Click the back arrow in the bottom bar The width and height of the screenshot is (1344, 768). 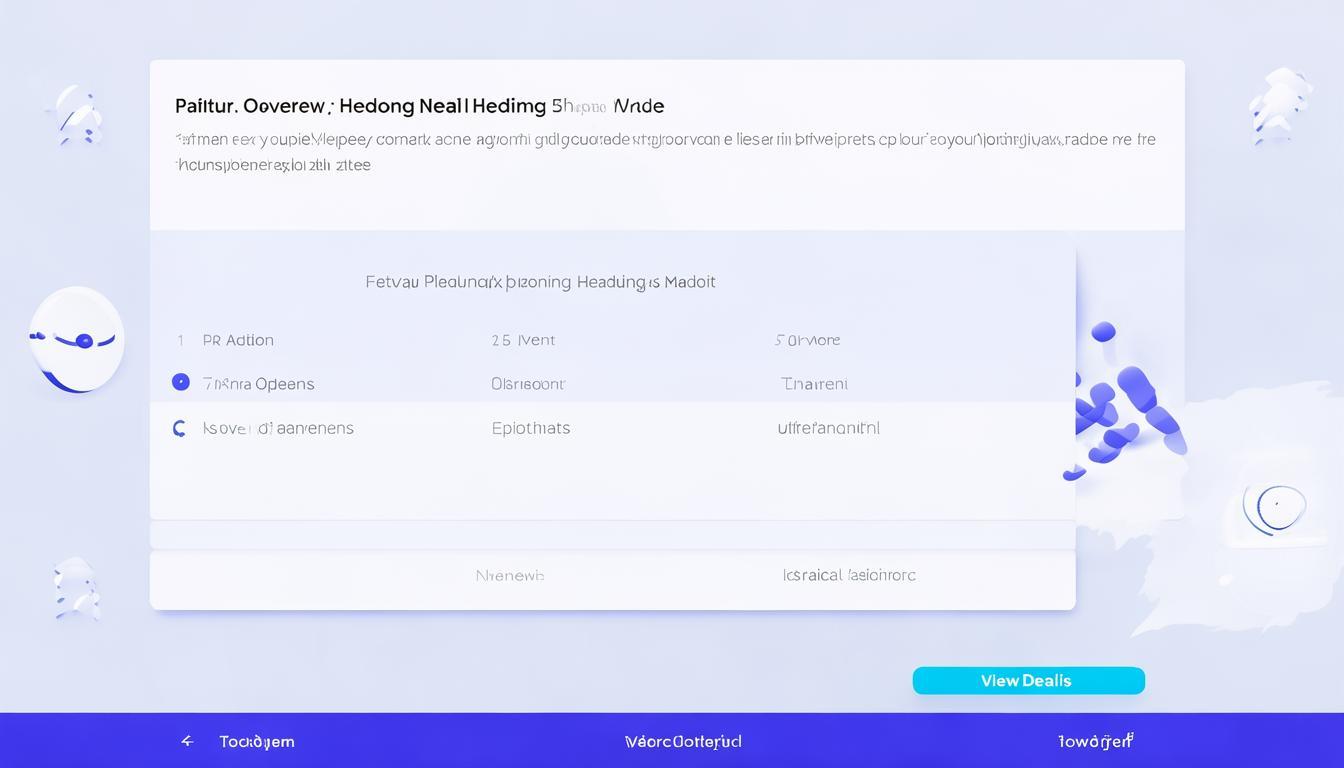click(187, 741)
